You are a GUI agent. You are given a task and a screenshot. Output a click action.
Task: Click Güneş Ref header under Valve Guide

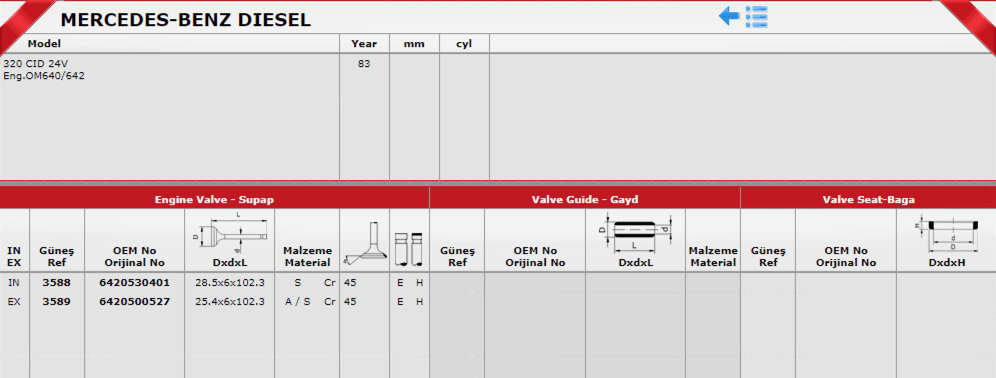[x=457, y=256]
